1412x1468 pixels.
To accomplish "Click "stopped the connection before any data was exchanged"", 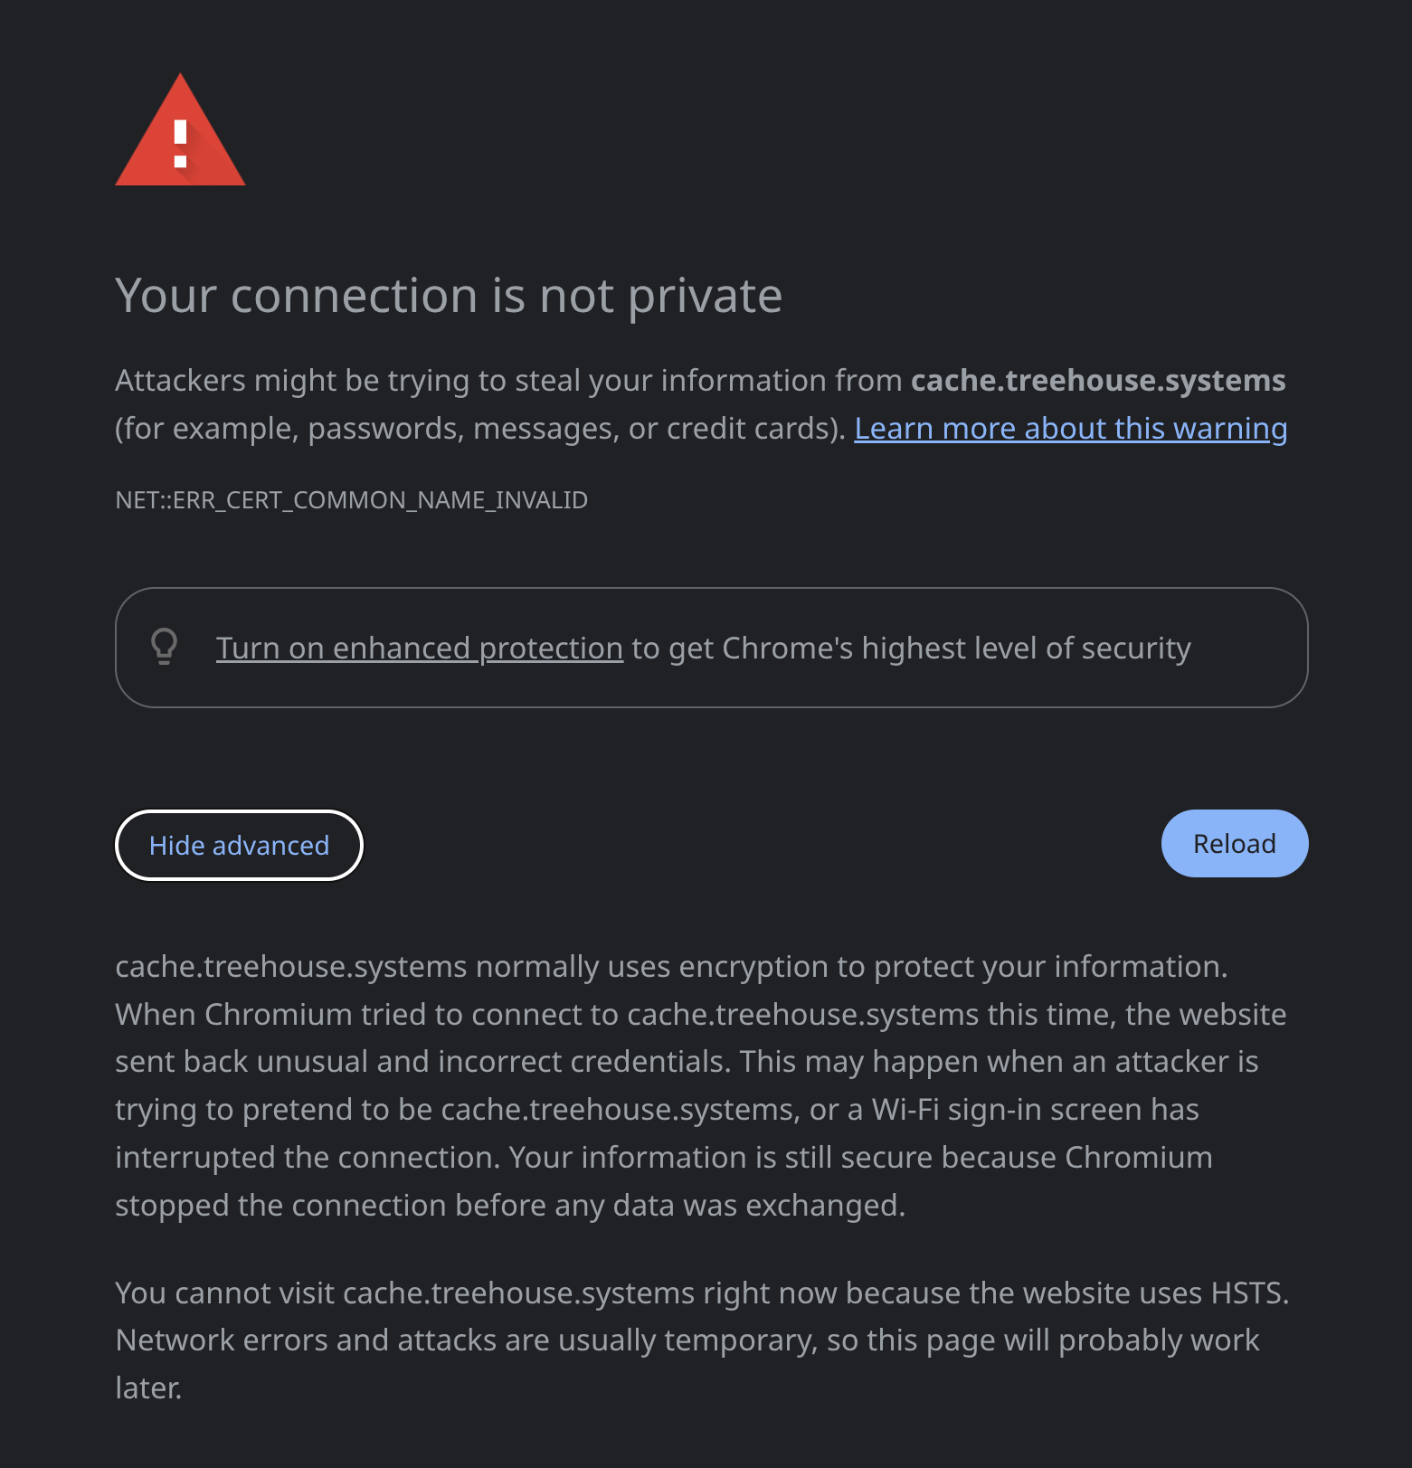I will click(510, 1206).
